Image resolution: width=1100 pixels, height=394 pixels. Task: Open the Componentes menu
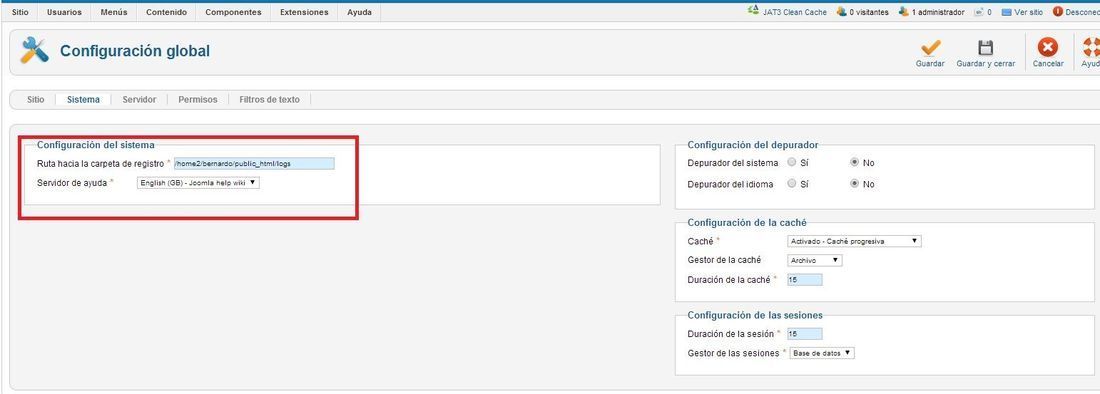point(233,13)
